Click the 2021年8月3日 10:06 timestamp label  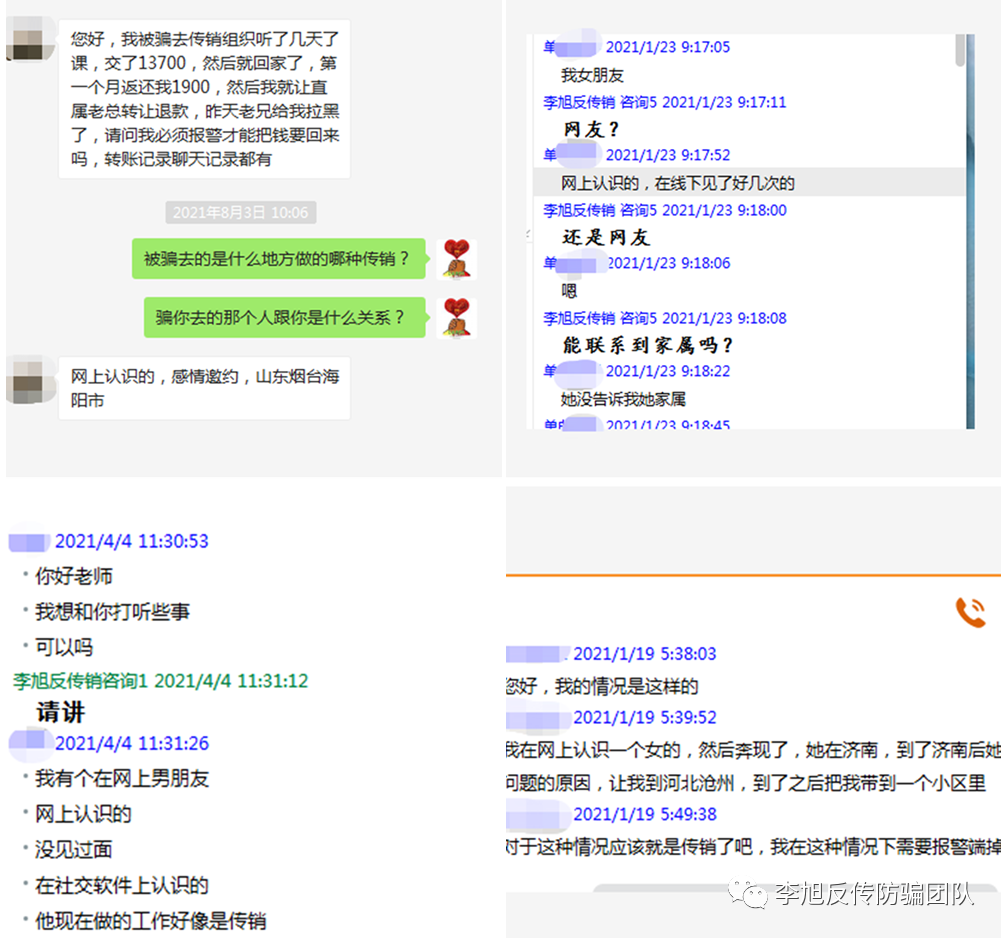tap(240, 212)
